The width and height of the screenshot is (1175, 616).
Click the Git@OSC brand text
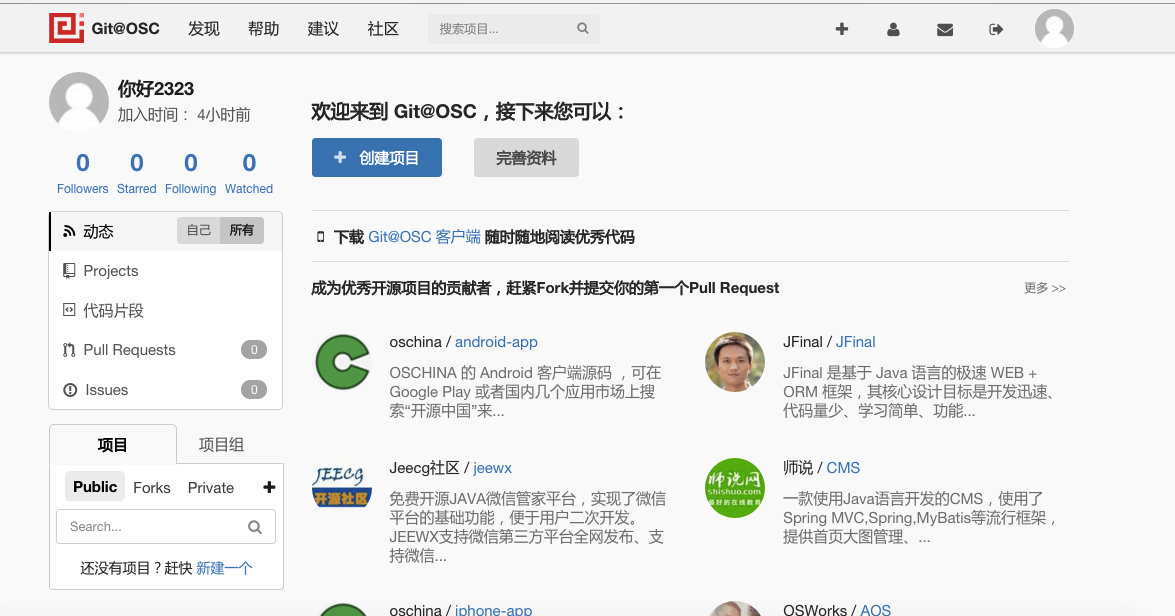click(x=125, y=28)
